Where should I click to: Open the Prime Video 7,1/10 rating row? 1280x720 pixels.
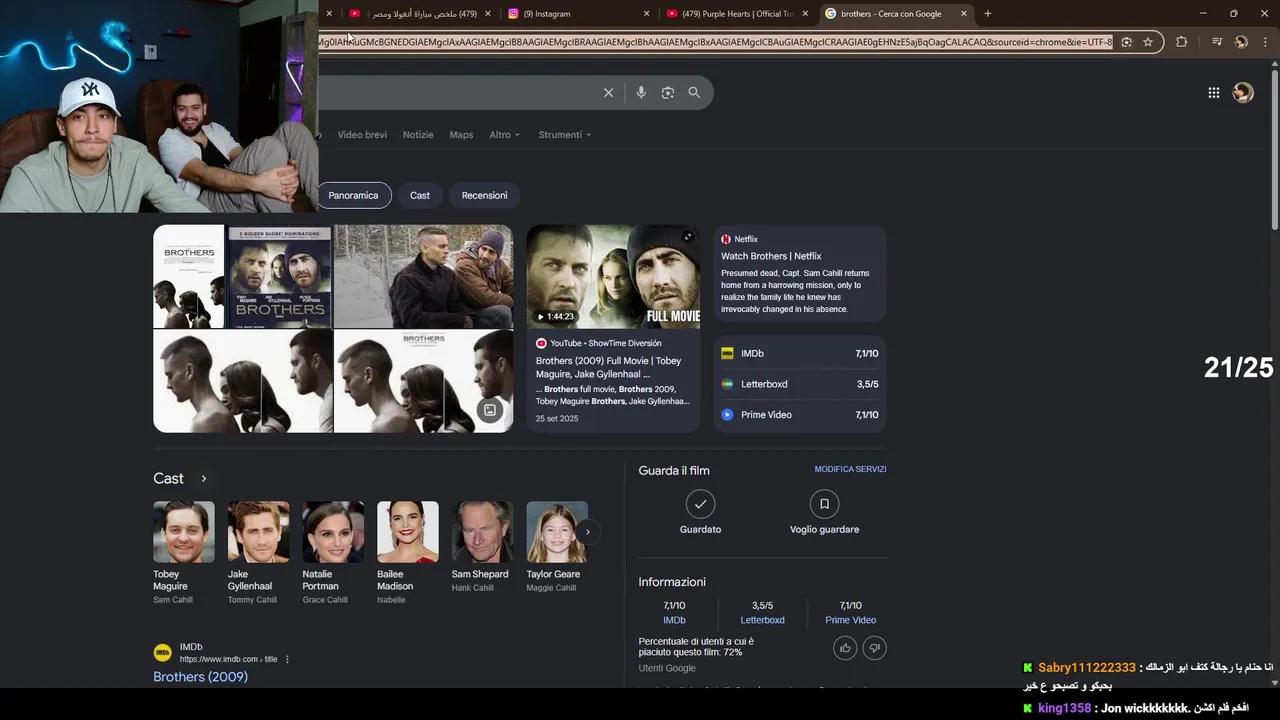(800, 415)
